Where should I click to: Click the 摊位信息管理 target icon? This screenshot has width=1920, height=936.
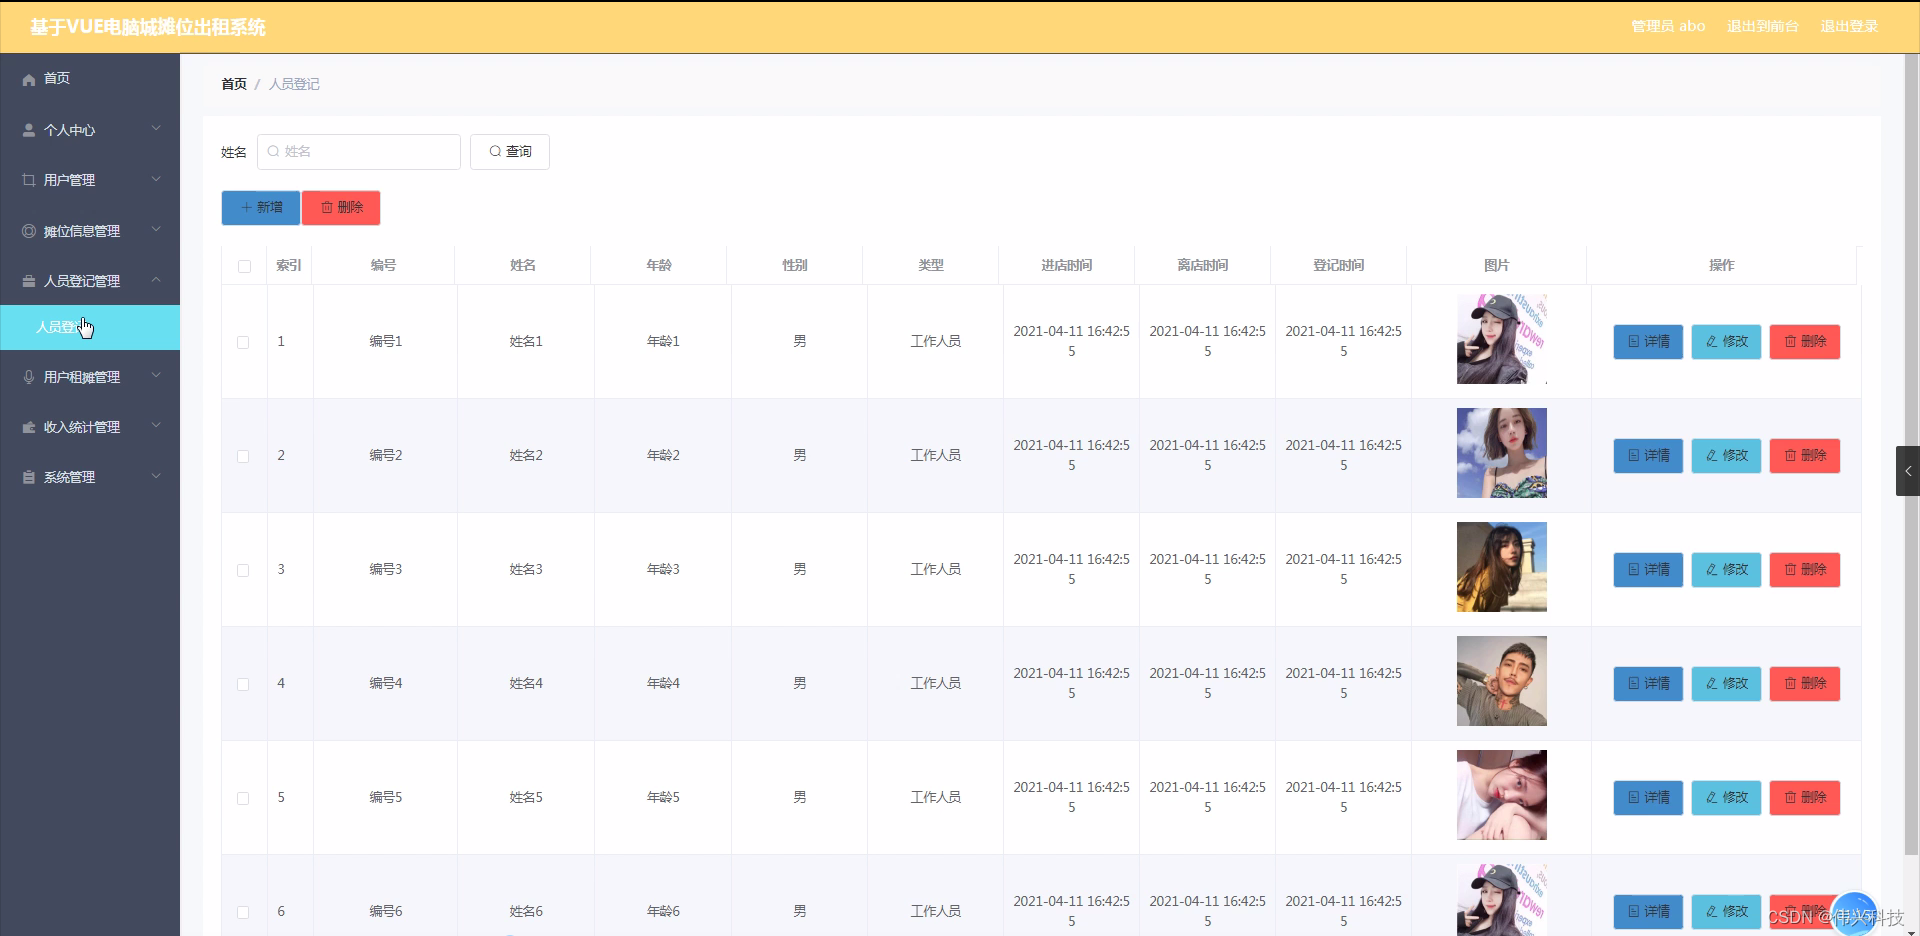click(x=28, y=230)
